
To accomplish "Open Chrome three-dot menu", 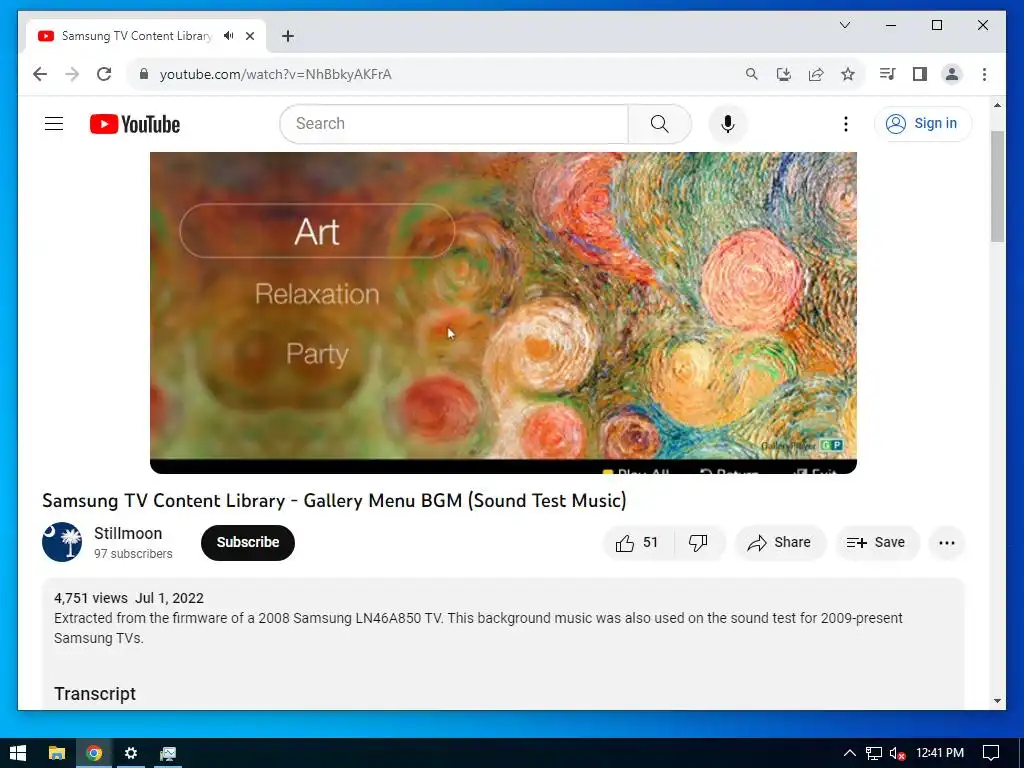I will click(984, 74).
